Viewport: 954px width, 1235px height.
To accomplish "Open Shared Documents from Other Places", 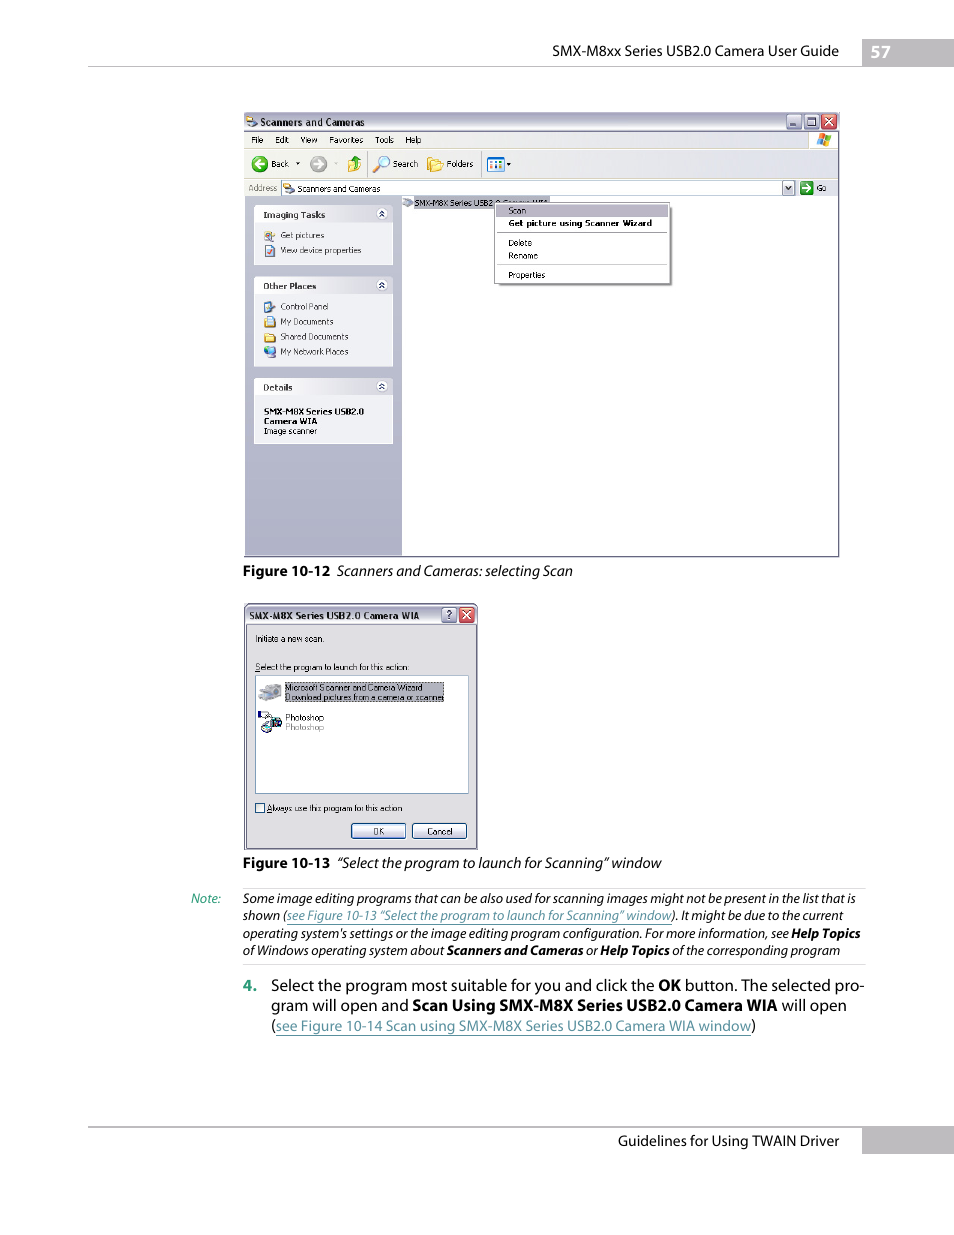I will click(314, 337).
